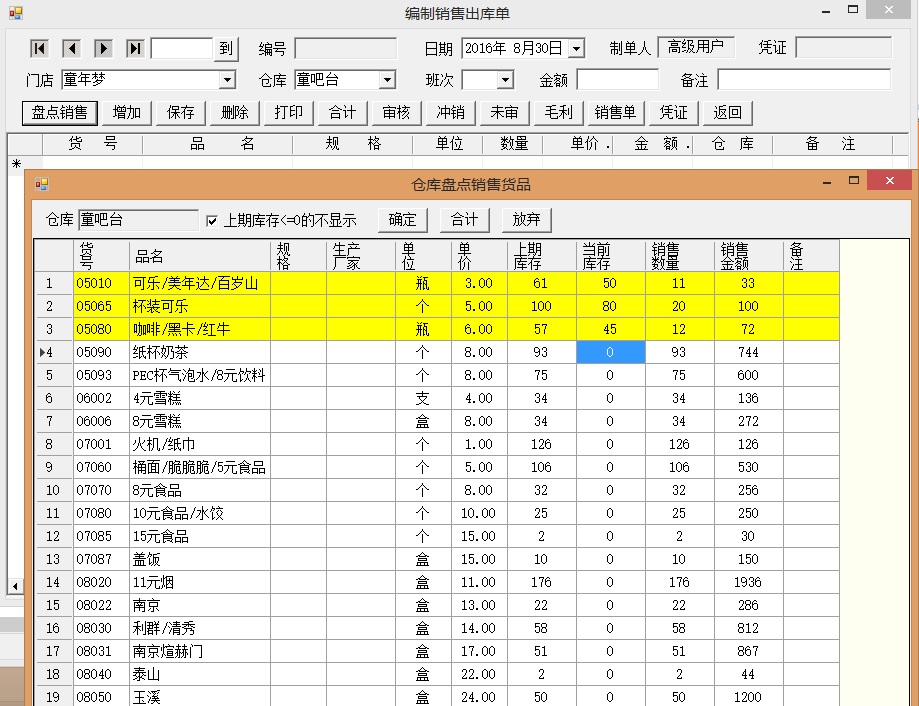Screen dimensions: 919x706
Task: Click the 编号 number field
Action: pyautogui.click(x=346, y=49)
